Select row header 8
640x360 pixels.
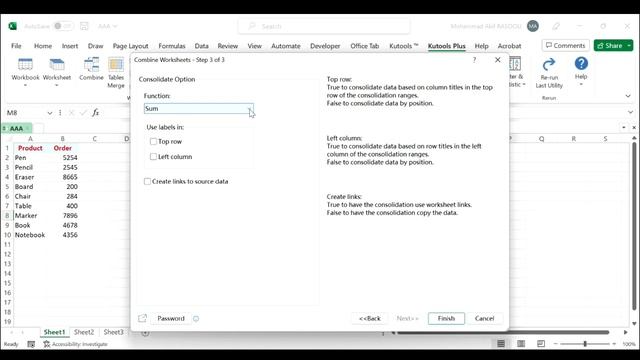pyautogui.click(x=7, y=216)
